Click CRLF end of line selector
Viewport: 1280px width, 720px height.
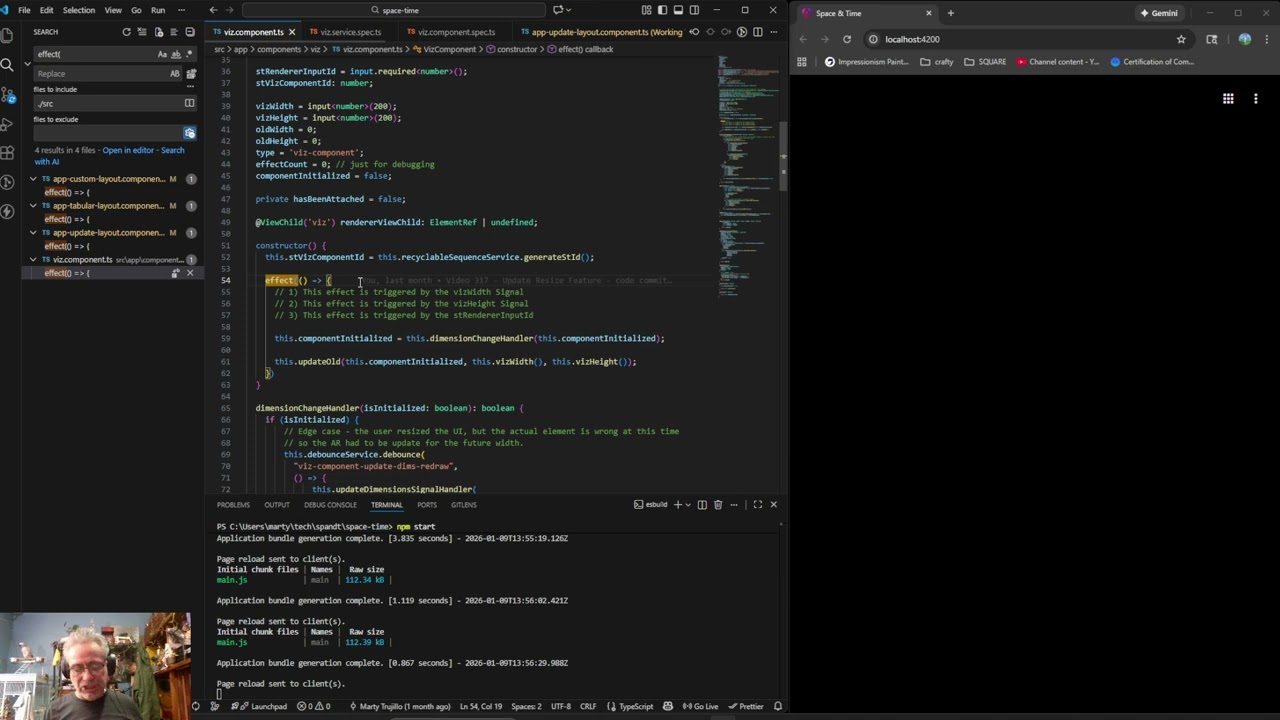[588, 707]
